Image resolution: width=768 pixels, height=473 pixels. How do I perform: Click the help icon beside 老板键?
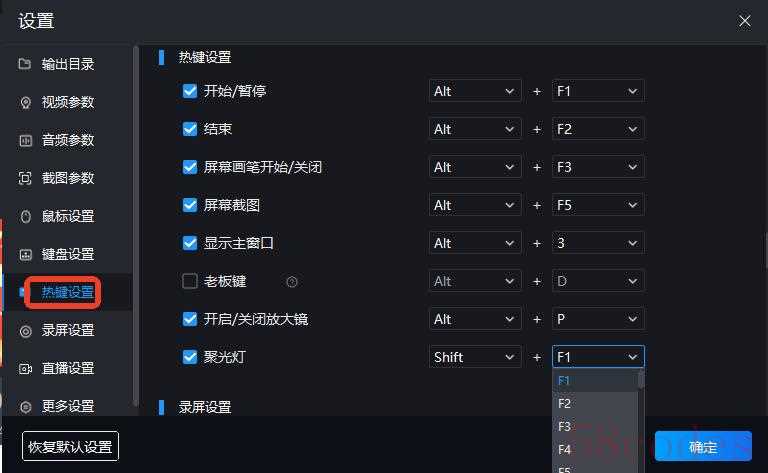tap(292, 282)
